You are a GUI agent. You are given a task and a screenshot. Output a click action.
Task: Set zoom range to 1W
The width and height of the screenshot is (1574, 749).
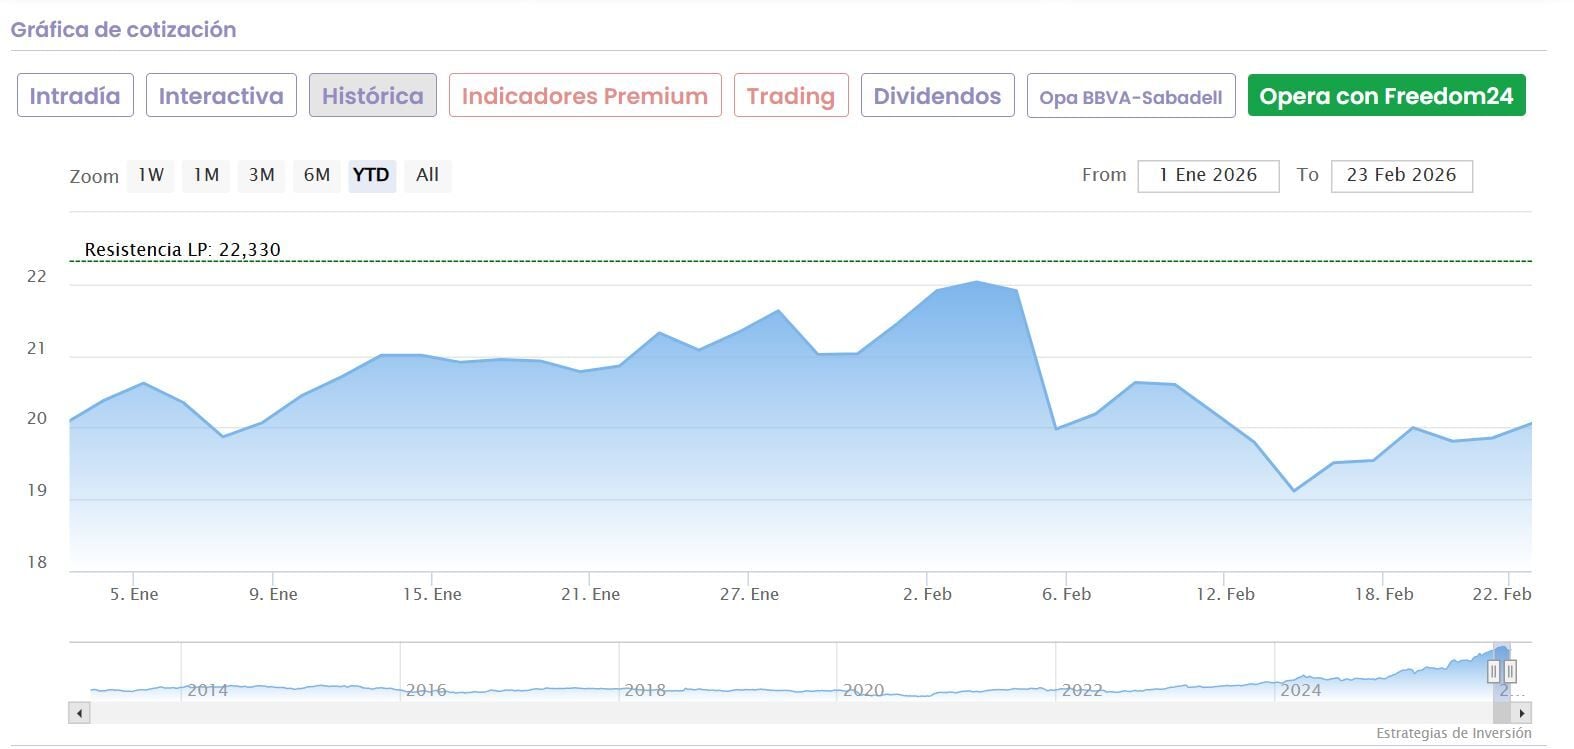[151, 175]
